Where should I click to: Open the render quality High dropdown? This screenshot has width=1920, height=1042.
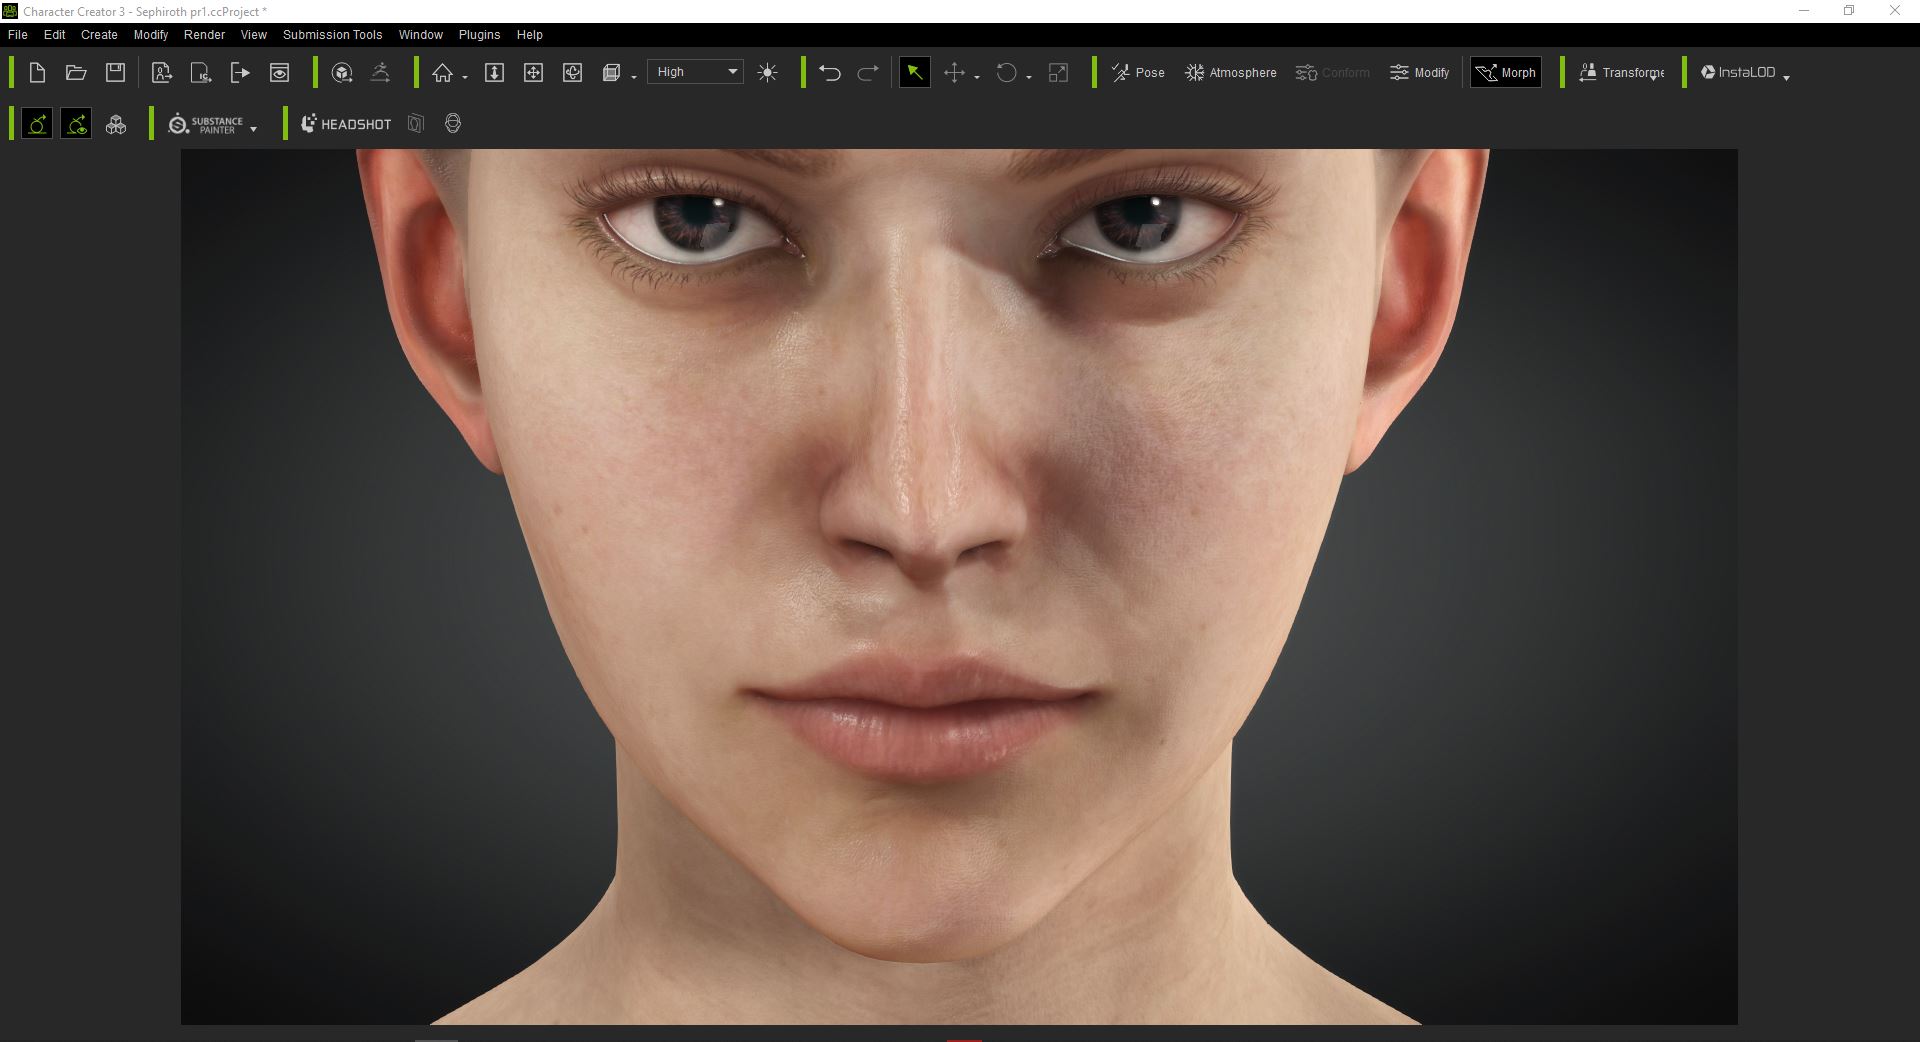[x=696, y=72]
